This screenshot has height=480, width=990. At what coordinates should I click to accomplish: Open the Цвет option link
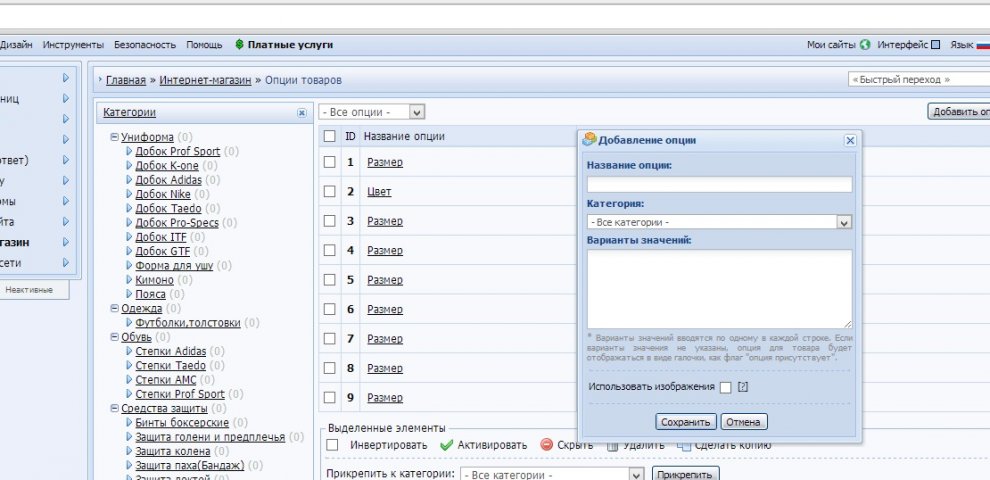379,191
